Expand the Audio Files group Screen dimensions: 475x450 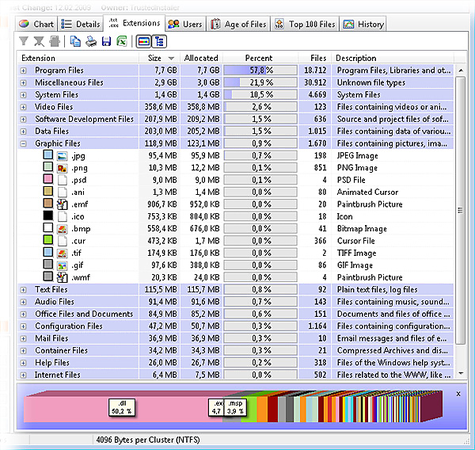coord(23,302)
